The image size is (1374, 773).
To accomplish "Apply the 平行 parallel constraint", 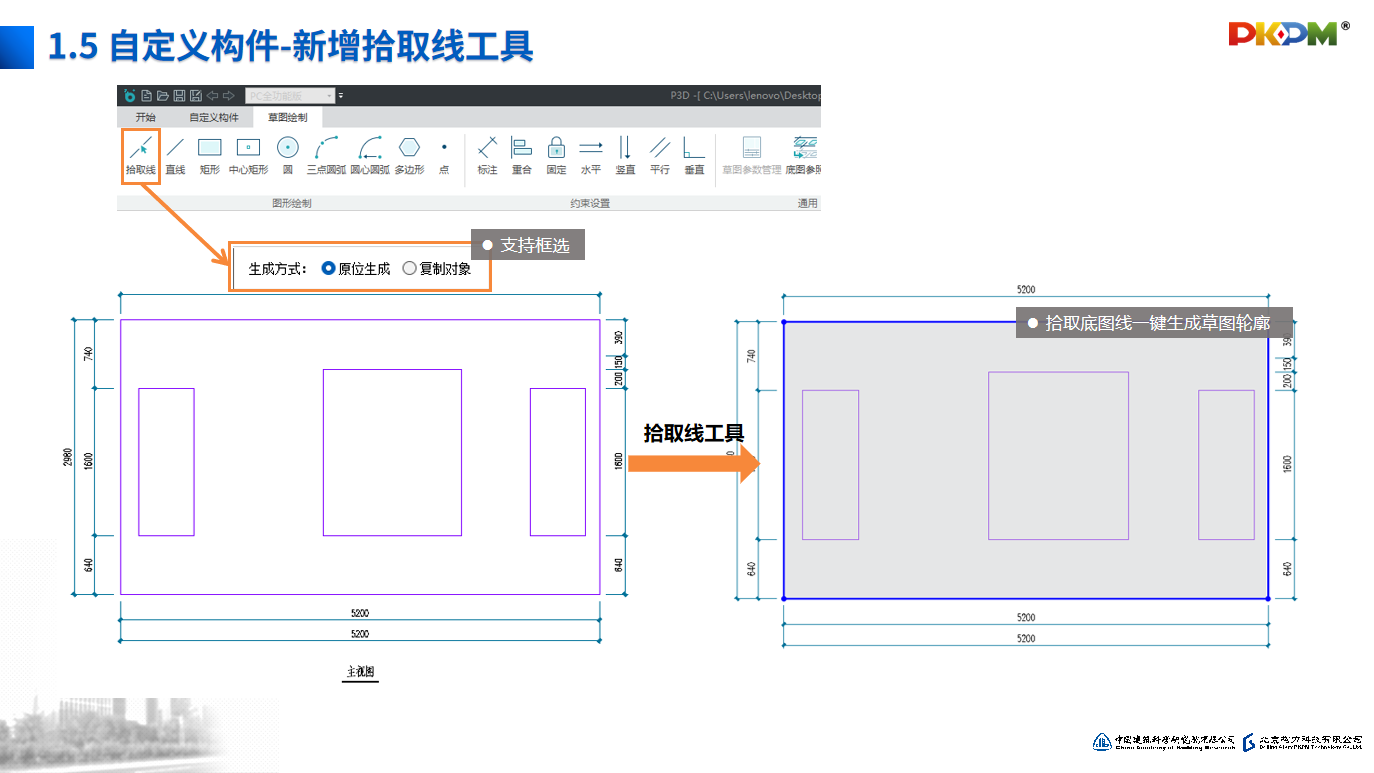I will [x=660, y=156].
